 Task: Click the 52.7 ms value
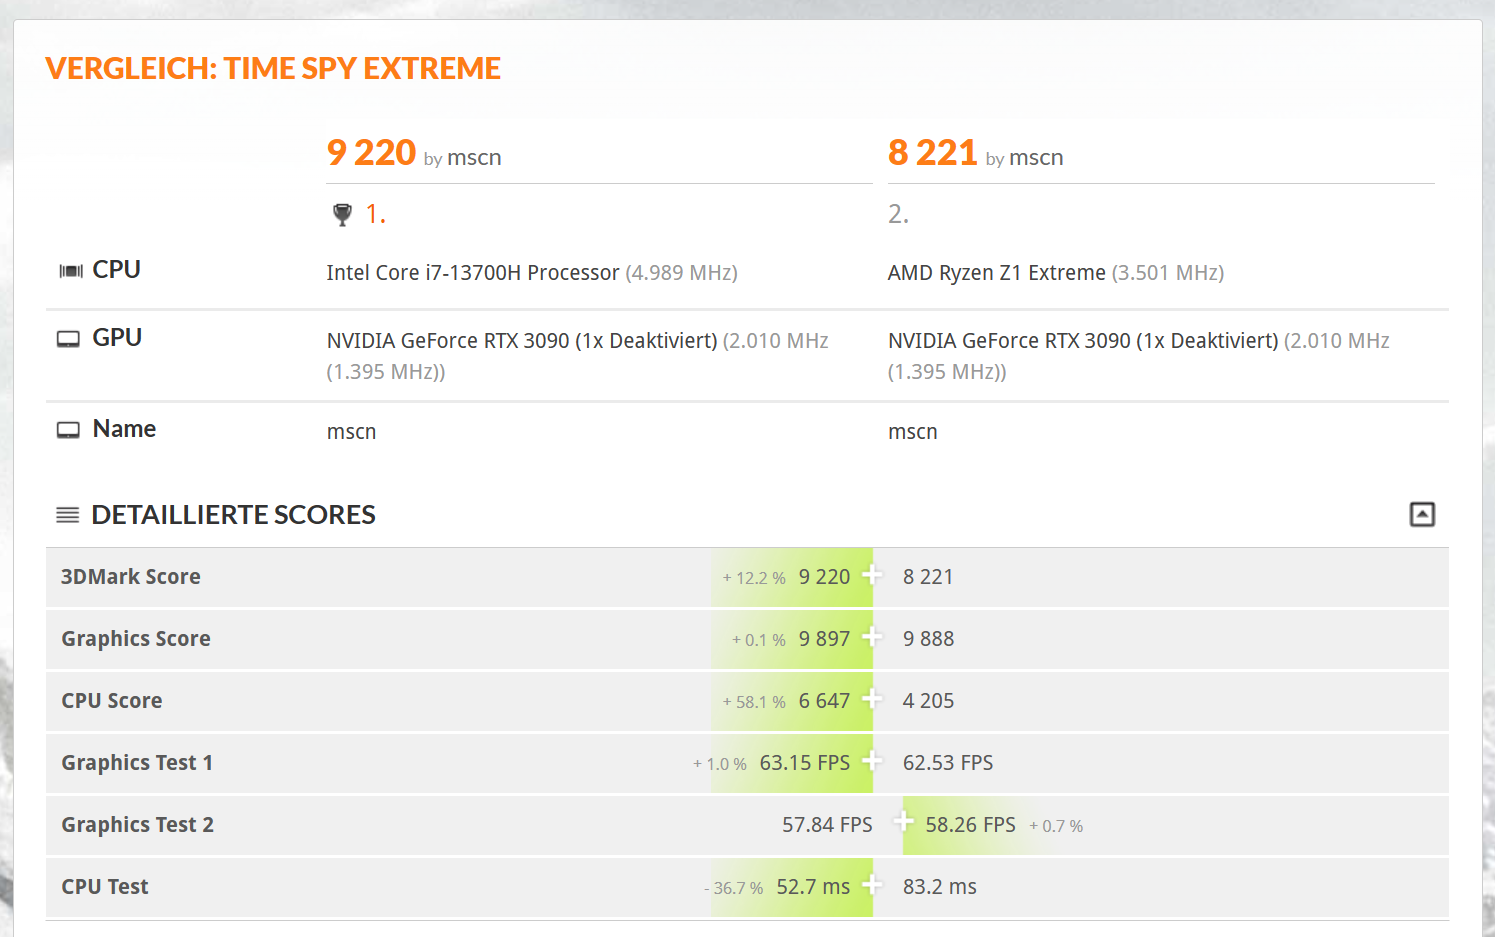tap(813, 887)
